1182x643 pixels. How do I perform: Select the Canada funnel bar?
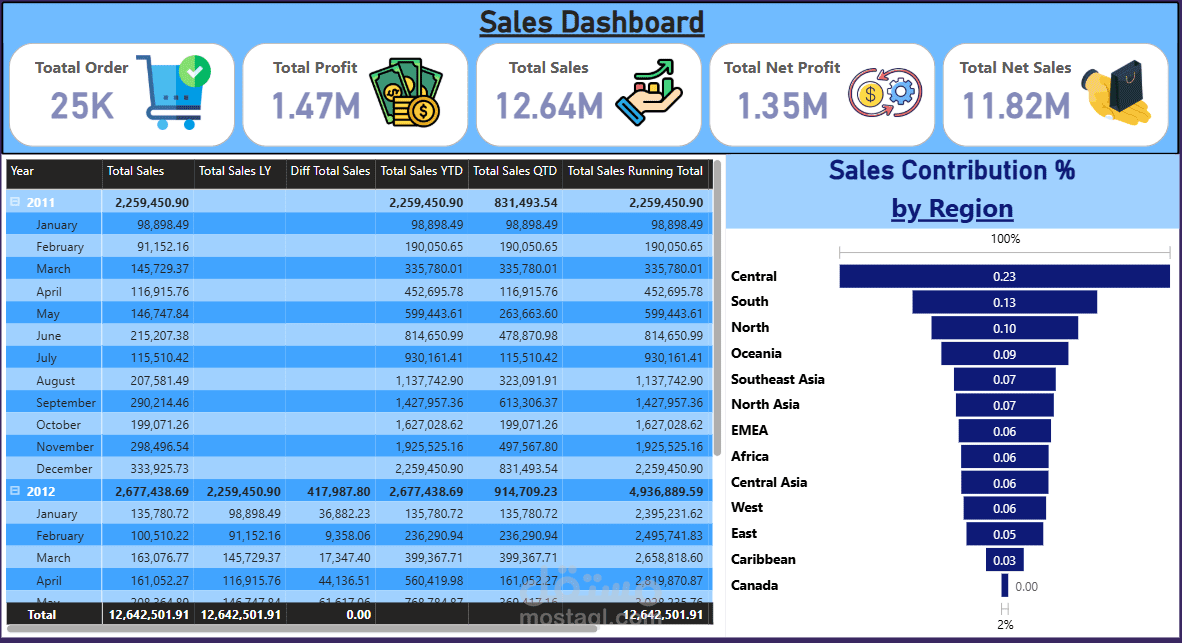1003,585
